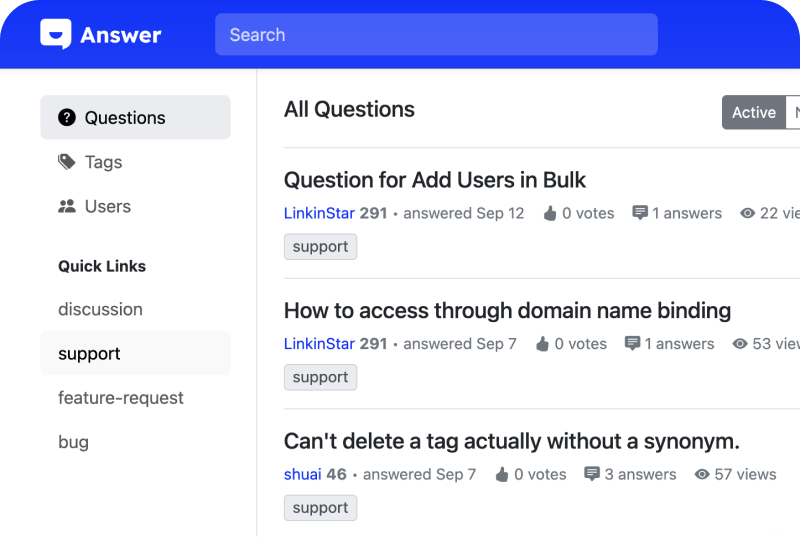Click support tag under domain name binding question
Image resolution: width=800 pixels, height=537 pixels.
coord(320,377)
